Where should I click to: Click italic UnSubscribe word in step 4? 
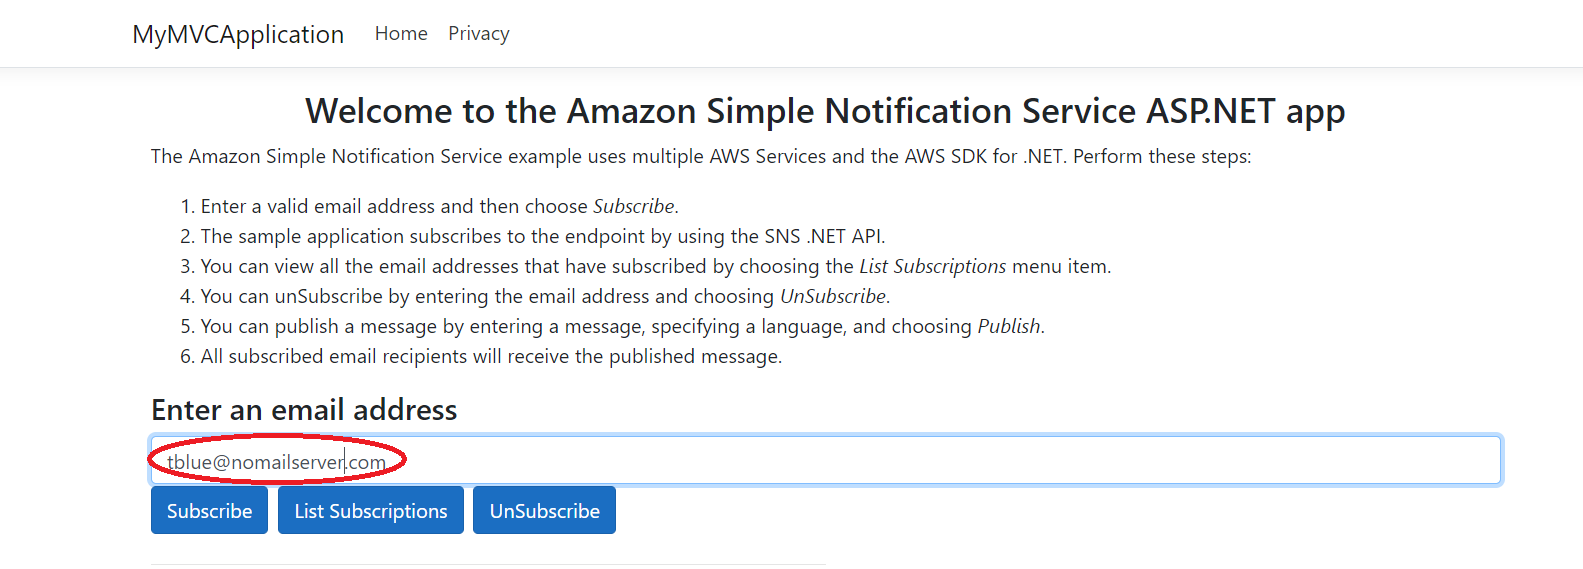(x=832, y=297)
